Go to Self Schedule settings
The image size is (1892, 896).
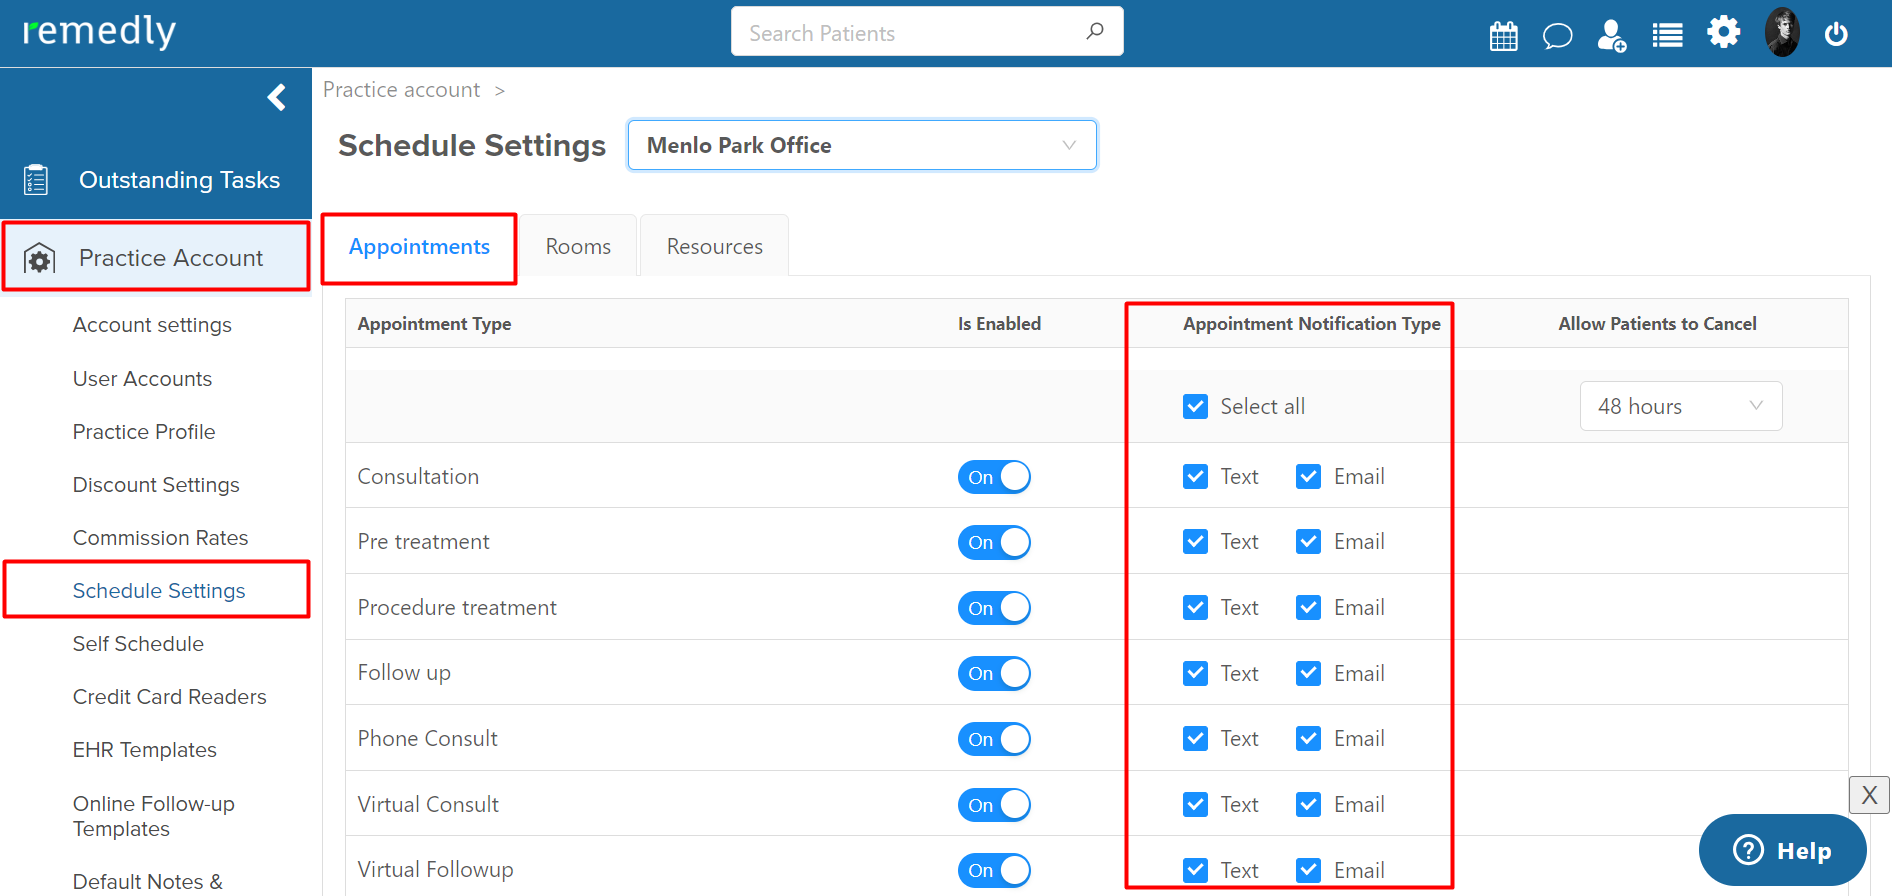click(x=138, y=644)
